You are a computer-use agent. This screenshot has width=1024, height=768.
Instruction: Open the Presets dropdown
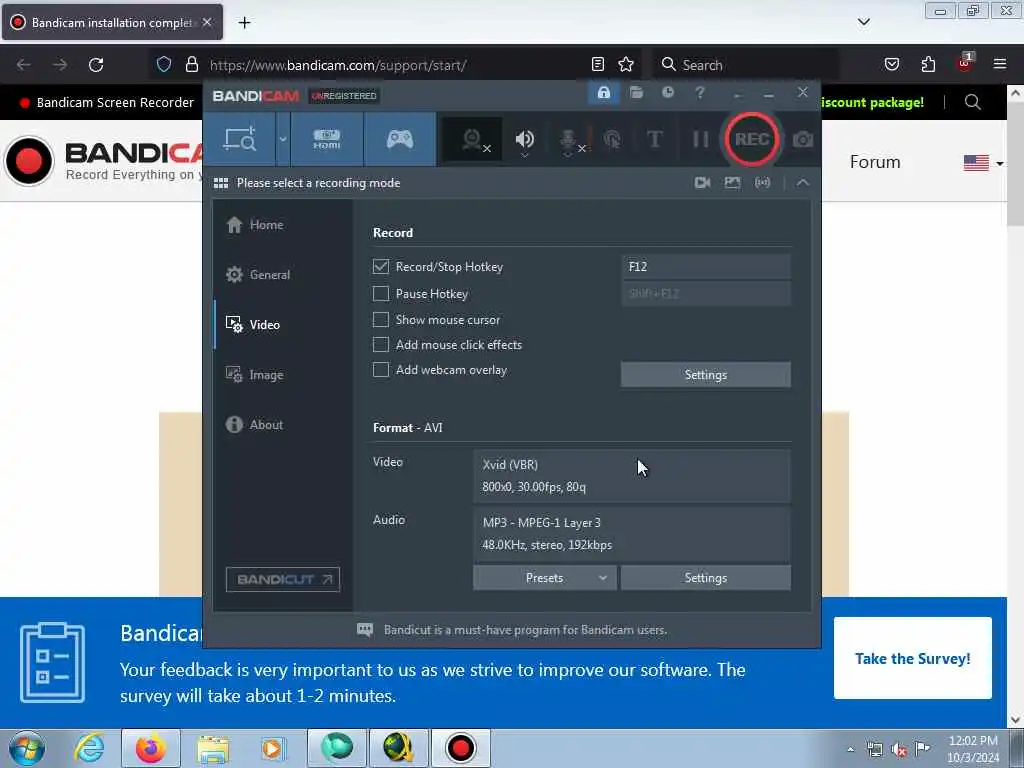[x=545, y=578]
